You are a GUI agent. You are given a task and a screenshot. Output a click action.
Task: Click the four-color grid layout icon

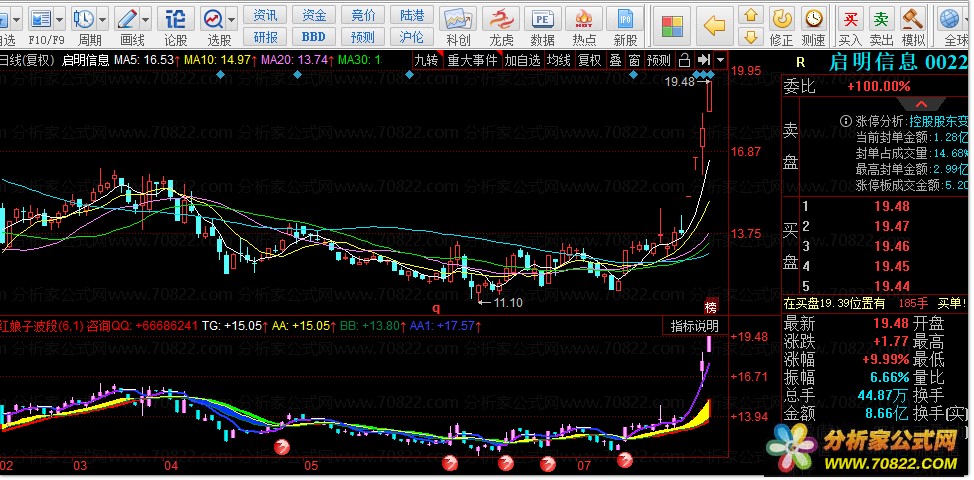click(672, 26)
